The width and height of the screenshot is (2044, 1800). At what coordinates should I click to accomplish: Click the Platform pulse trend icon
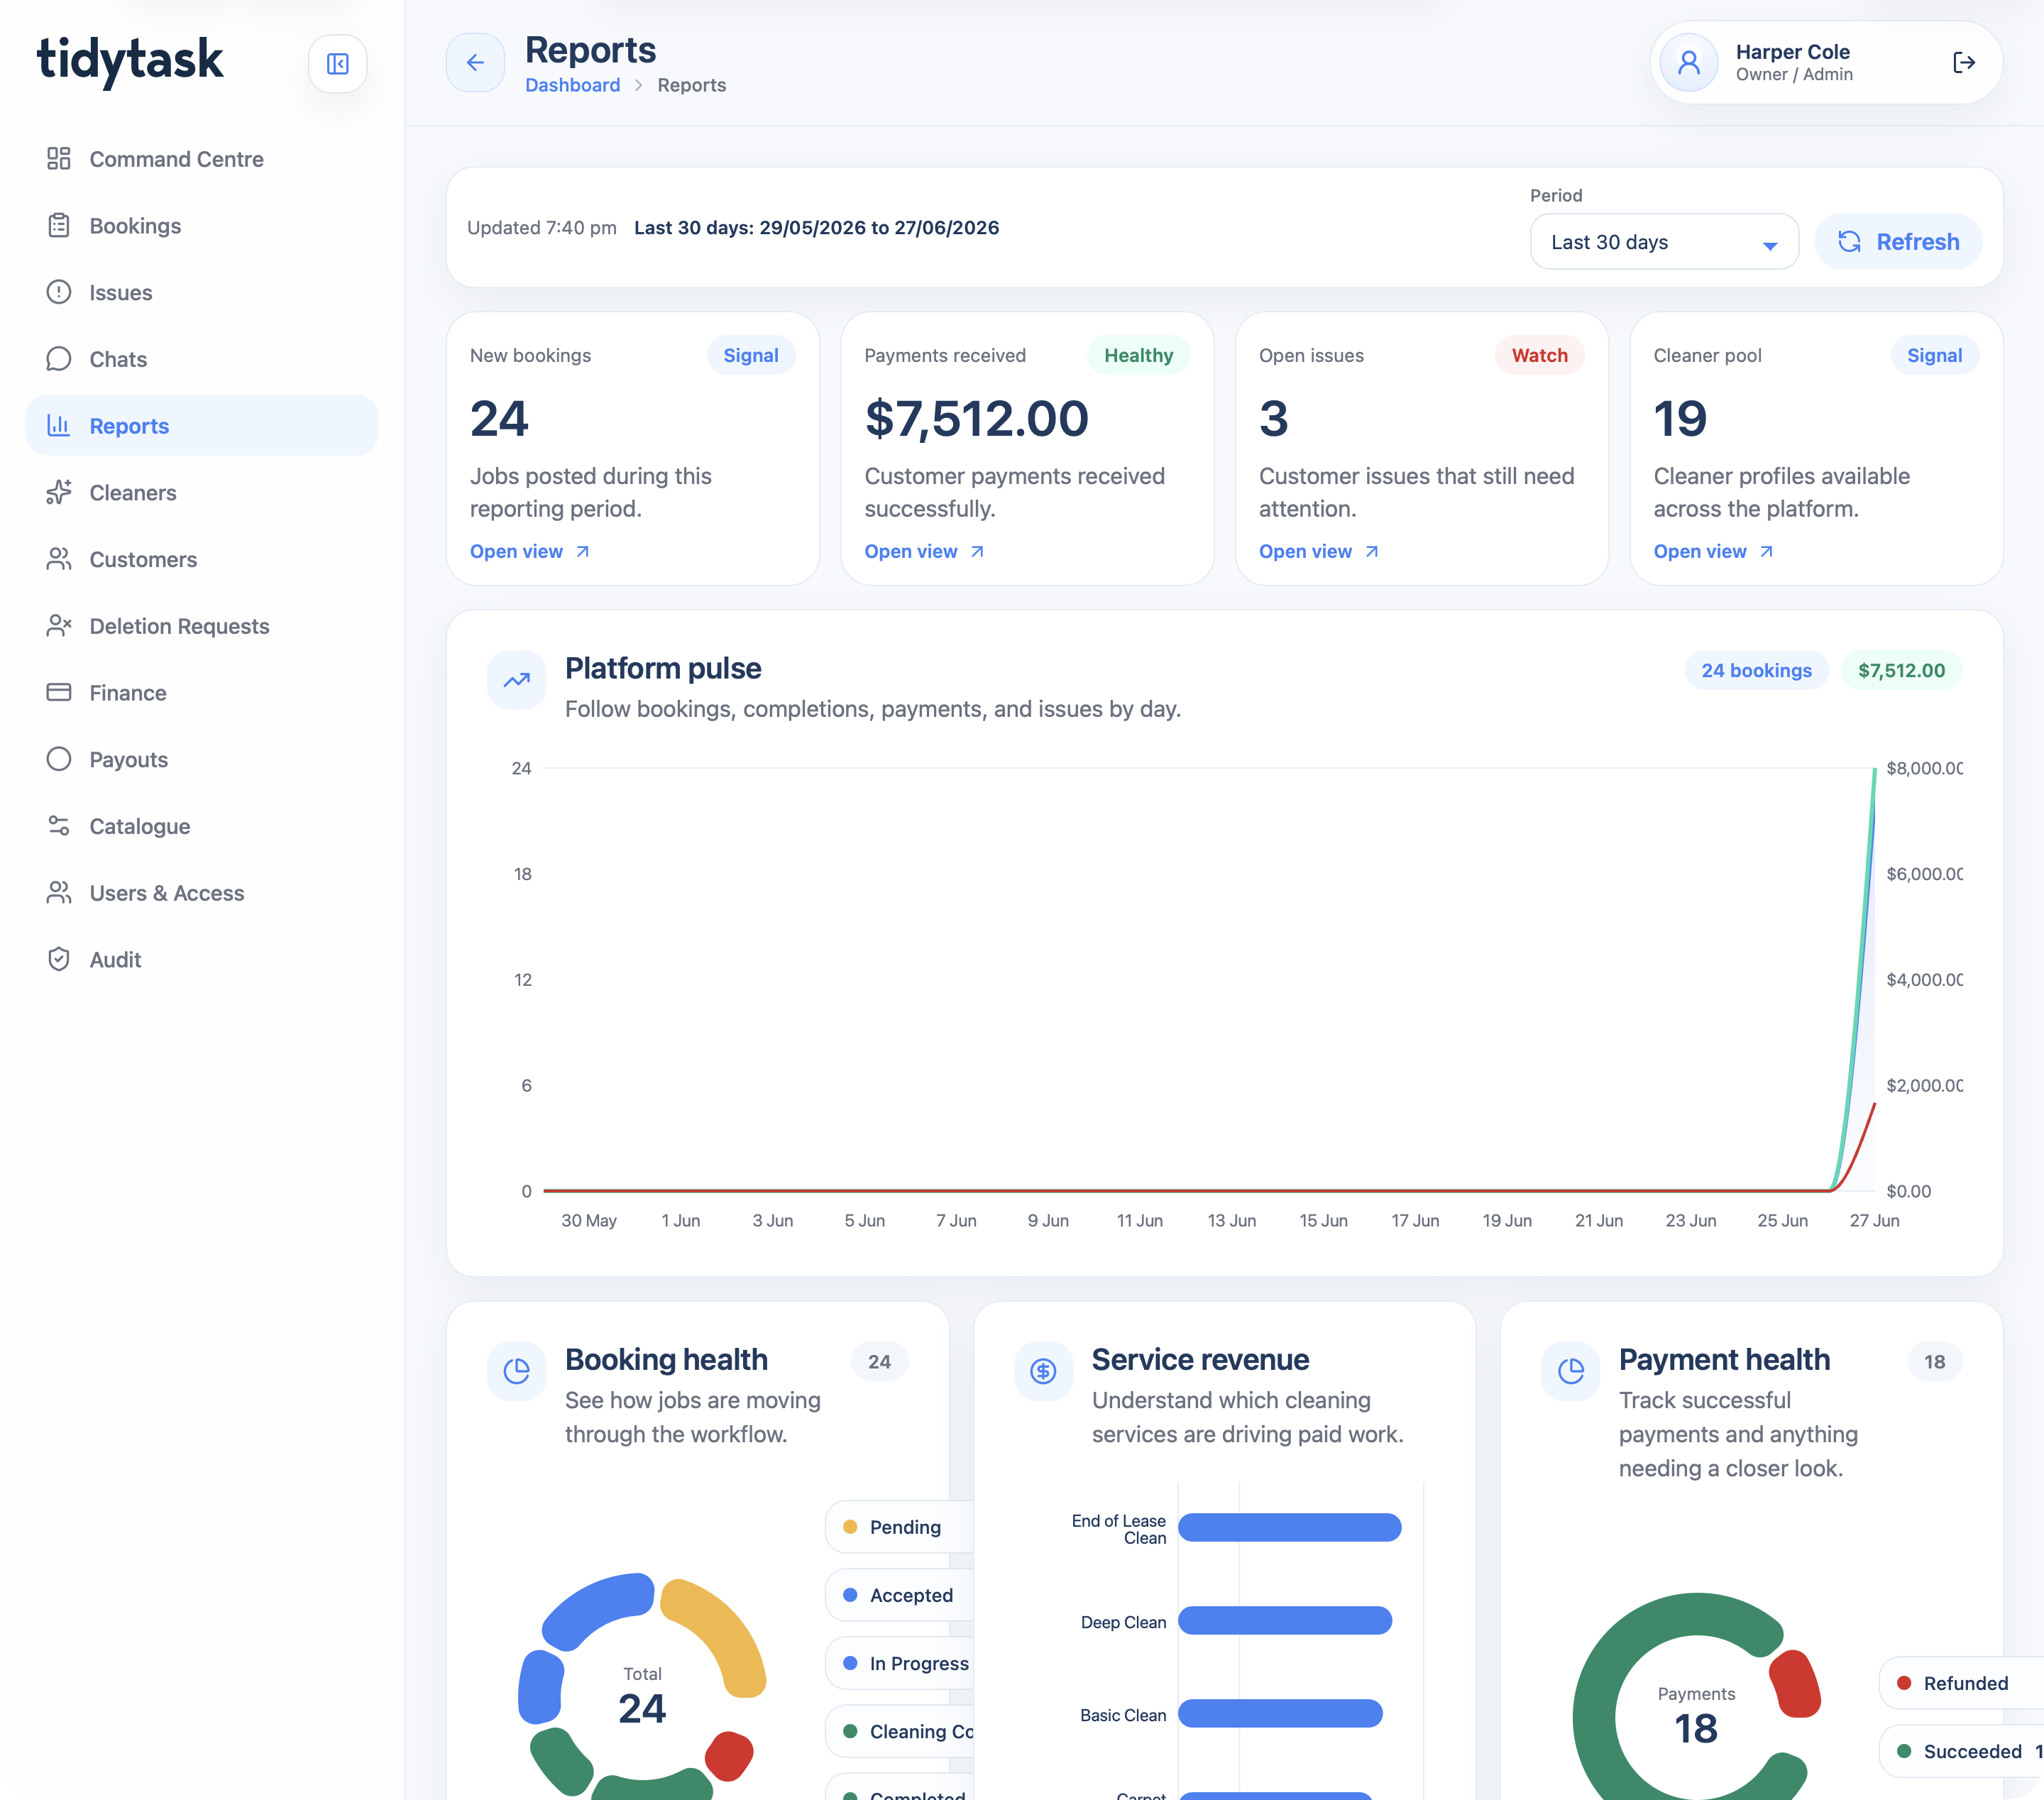point(516,680)
